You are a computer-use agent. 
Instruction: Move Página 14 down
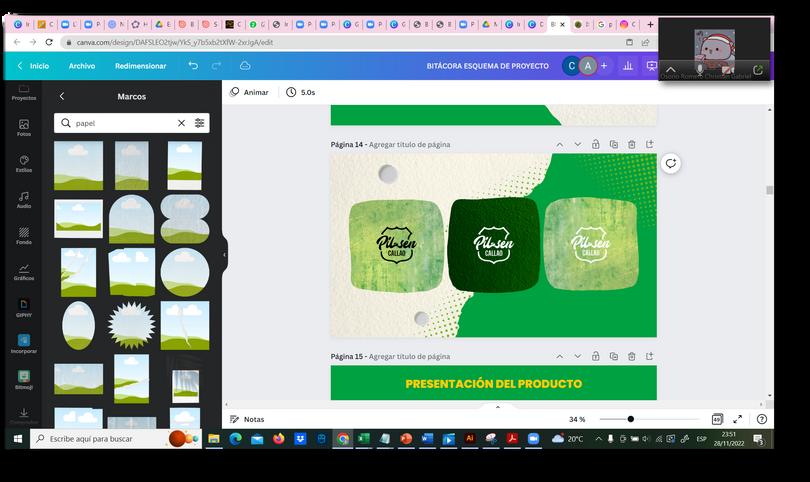578,145
